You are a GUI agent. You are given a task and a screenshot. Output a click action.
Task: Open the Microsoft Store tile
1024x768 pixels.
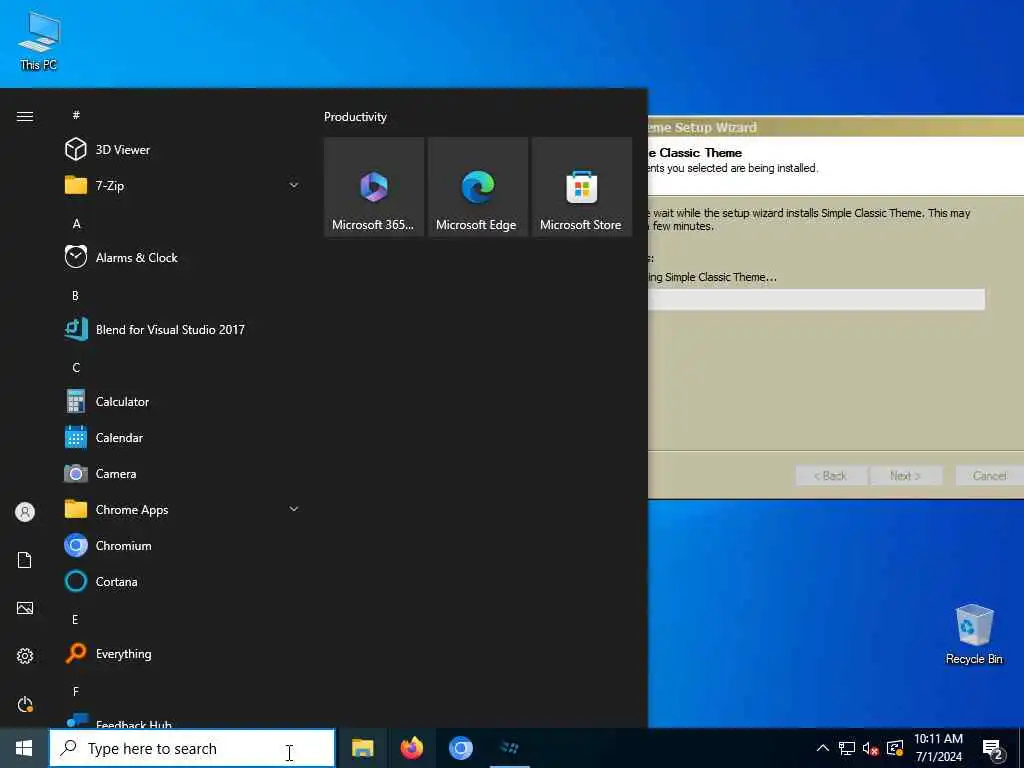(582, 187)
